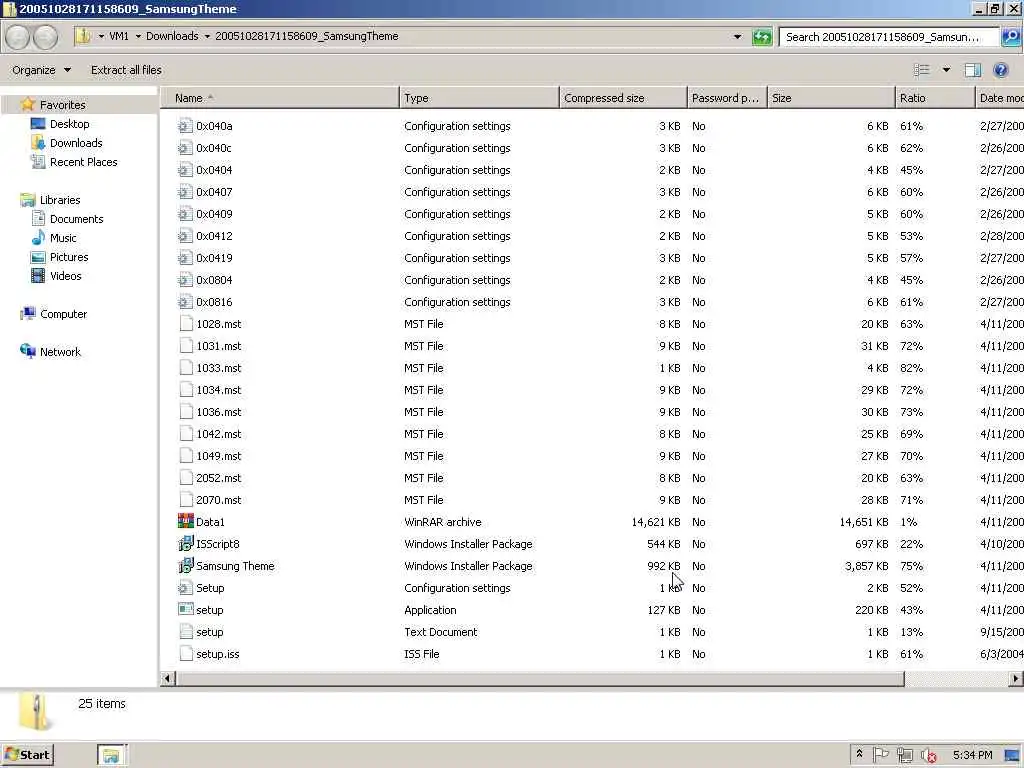Image resolution: width=1024 pixels, height=768 pixels.
Task: Click the Action Center flag tray icon
Action: [x=880, y=755]
